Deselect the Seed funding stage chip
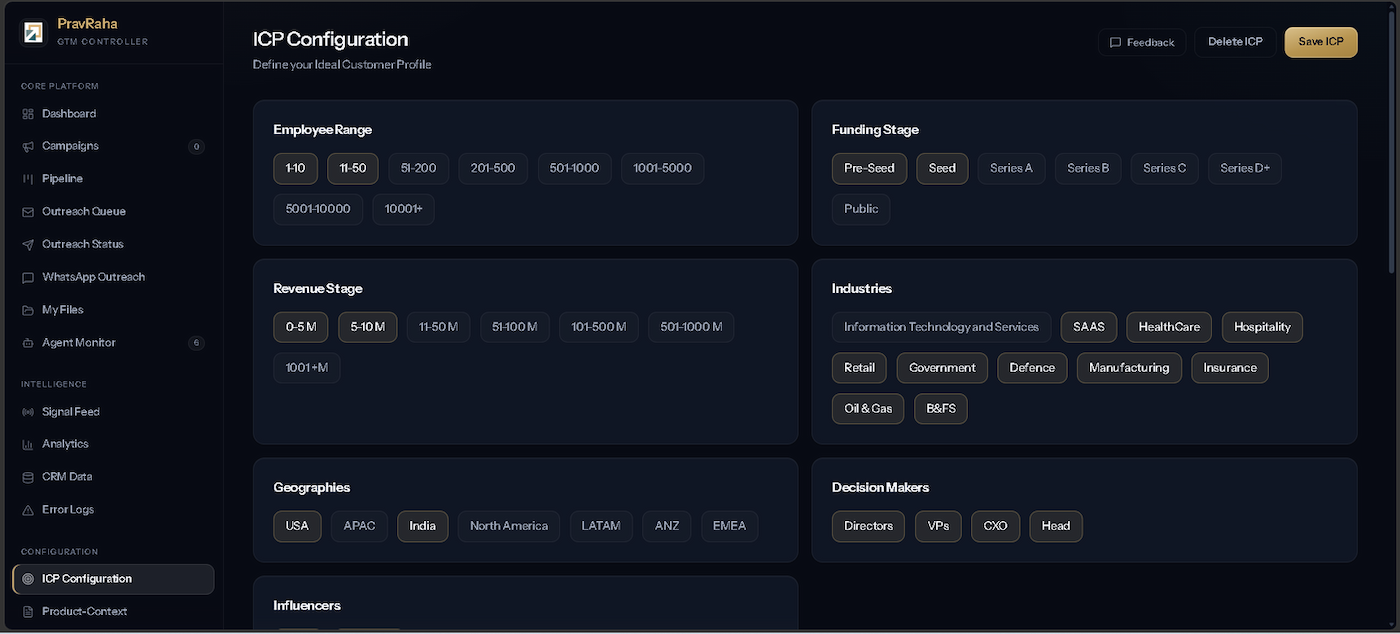 click(x=942, y=168)
